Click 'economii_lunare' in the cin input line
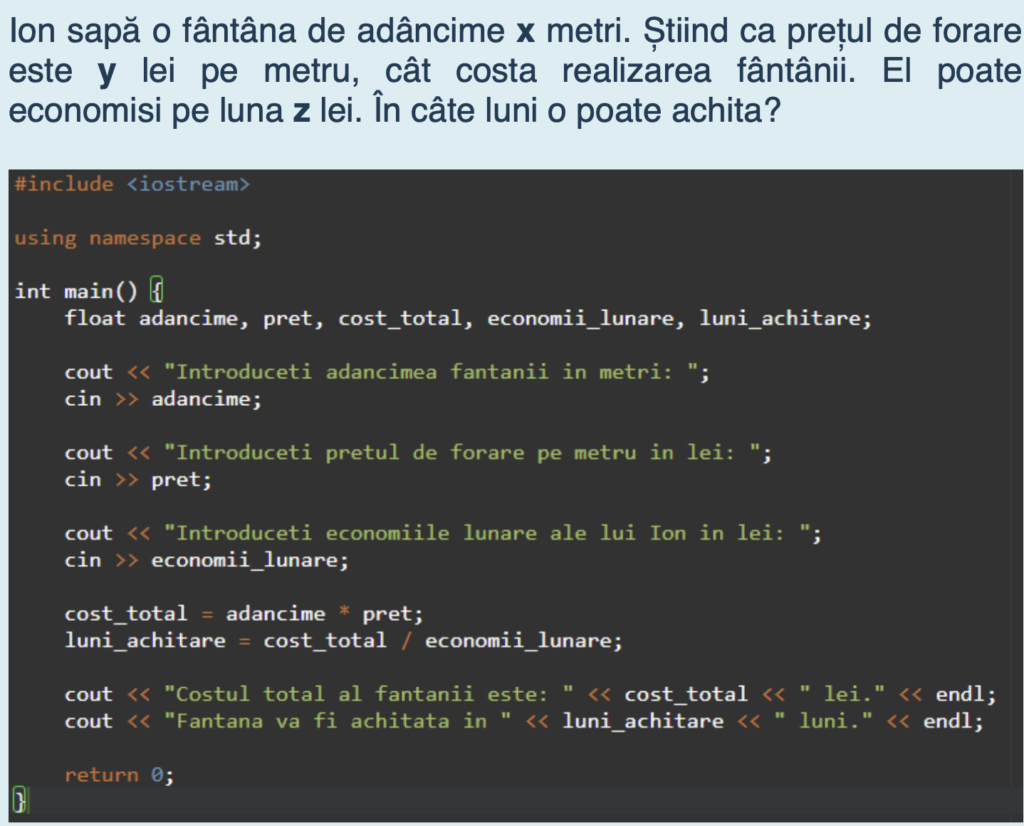Viewport: 1024px width, 826px height. pos(249,560)
